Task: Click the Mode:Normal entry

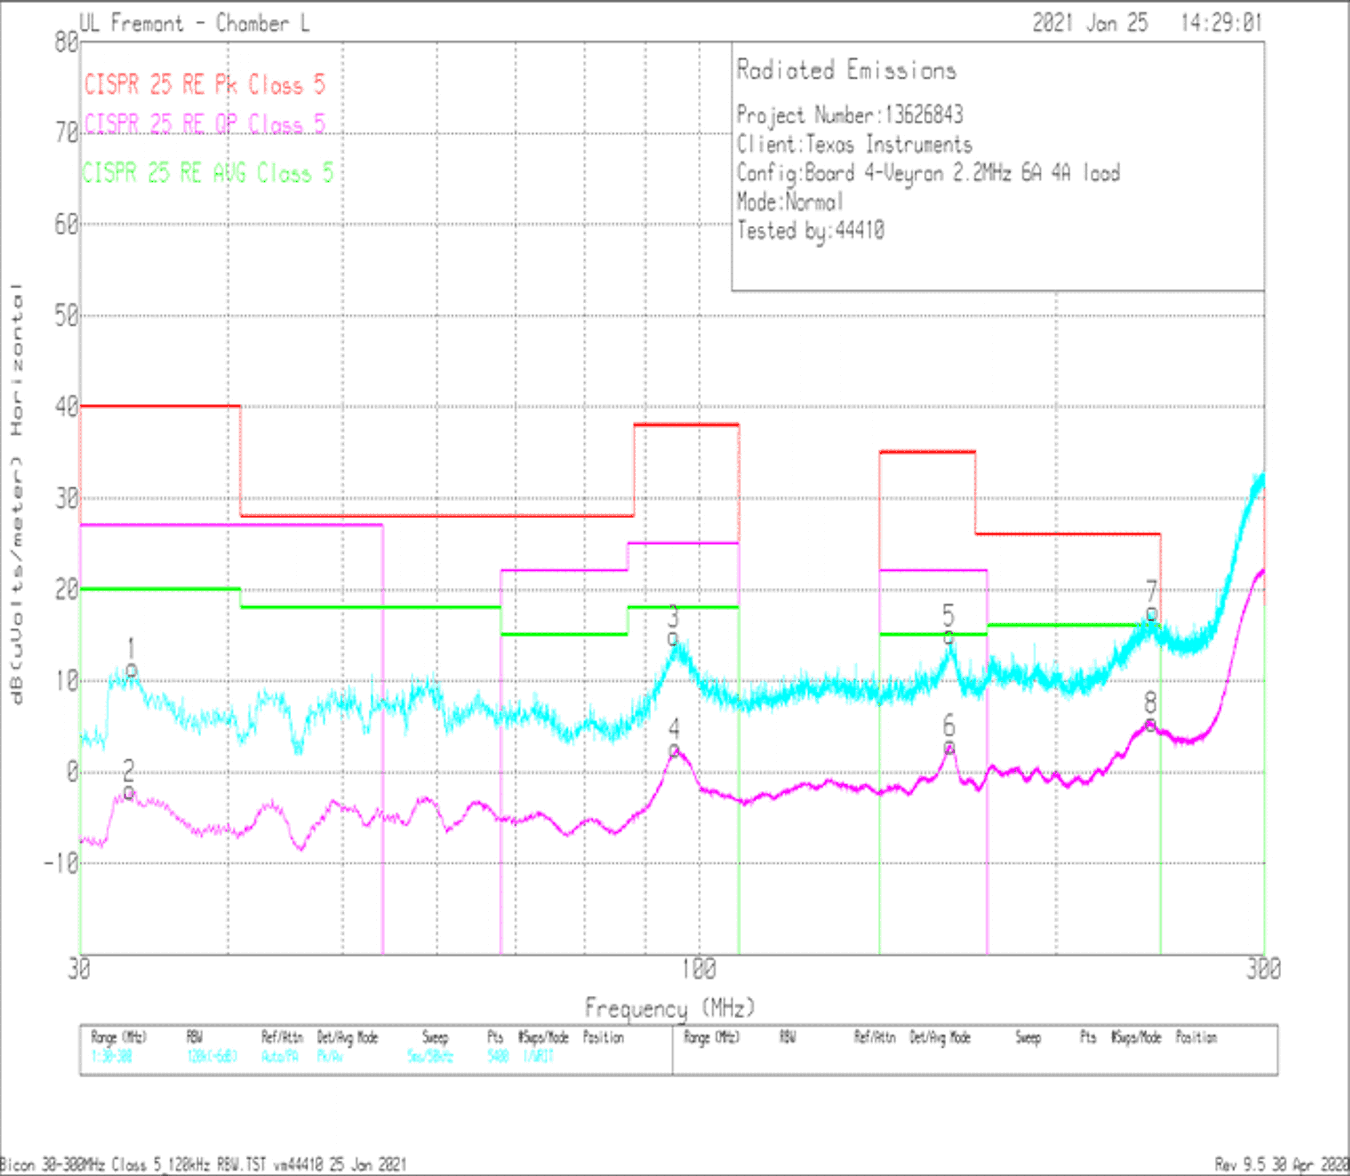Action: pos(790,202)
